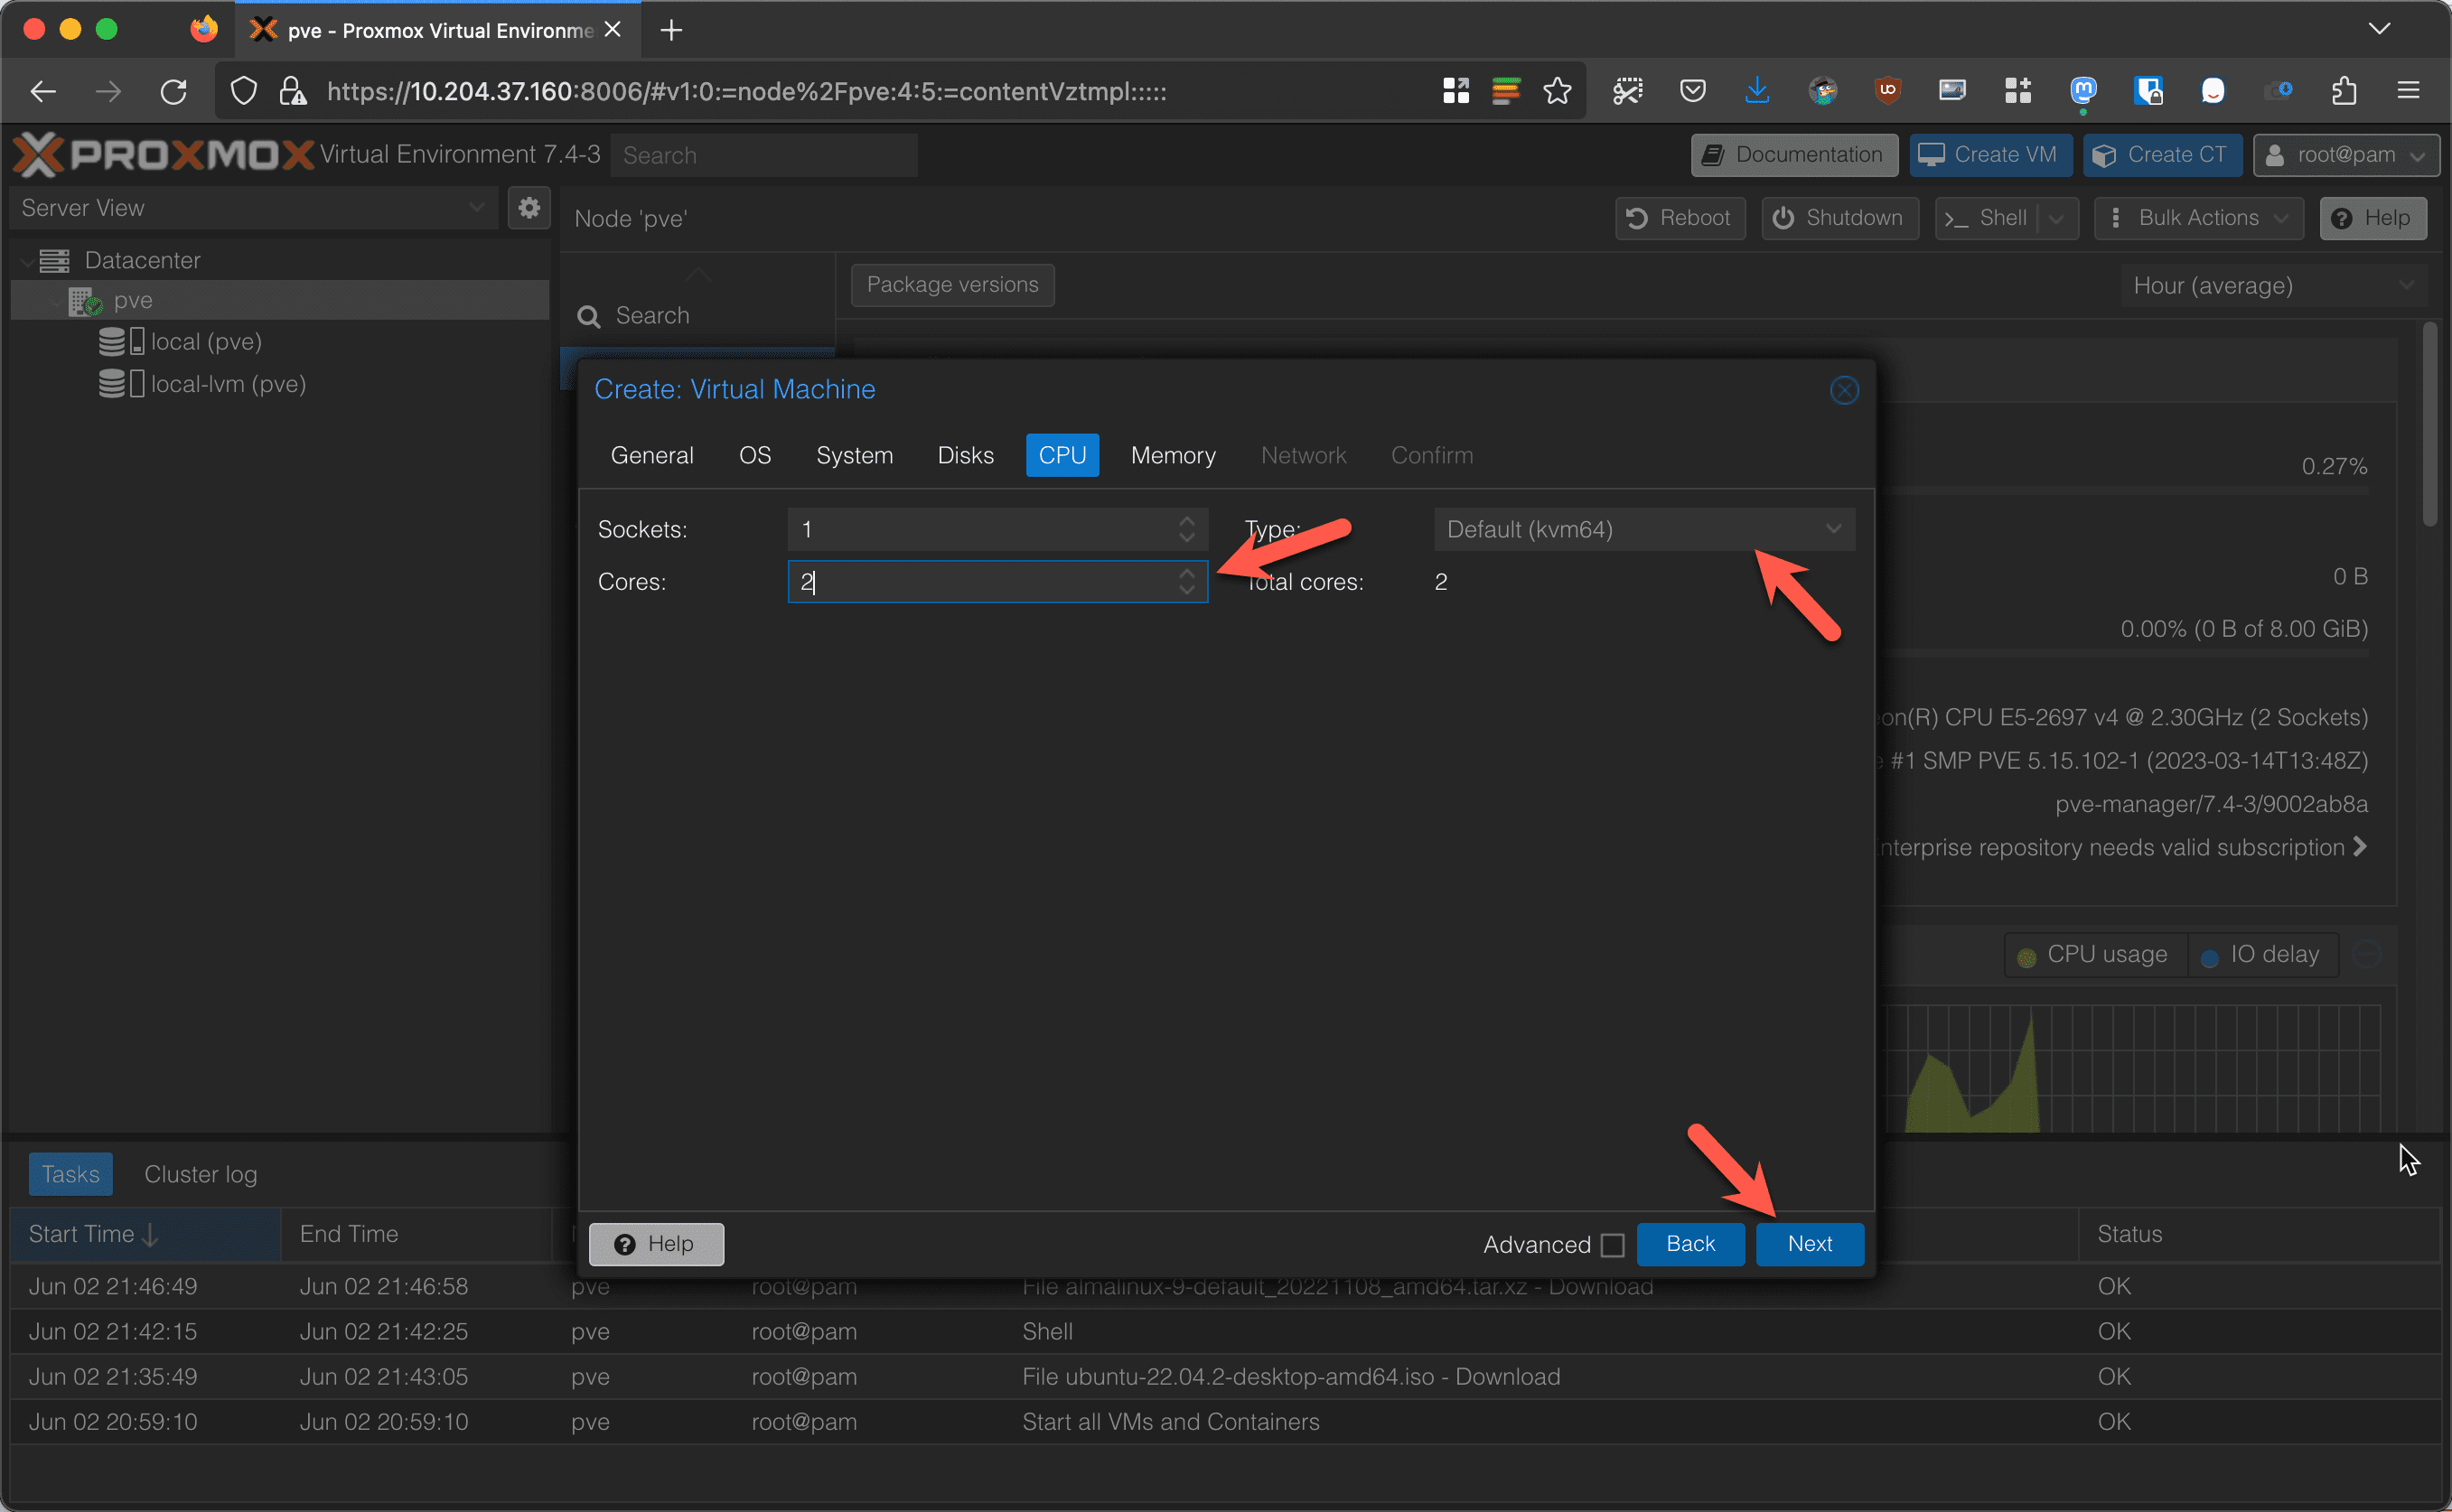Bookmark this page with the star icon
The width and height of the screenshot is (2452, 1512).
1556,92
